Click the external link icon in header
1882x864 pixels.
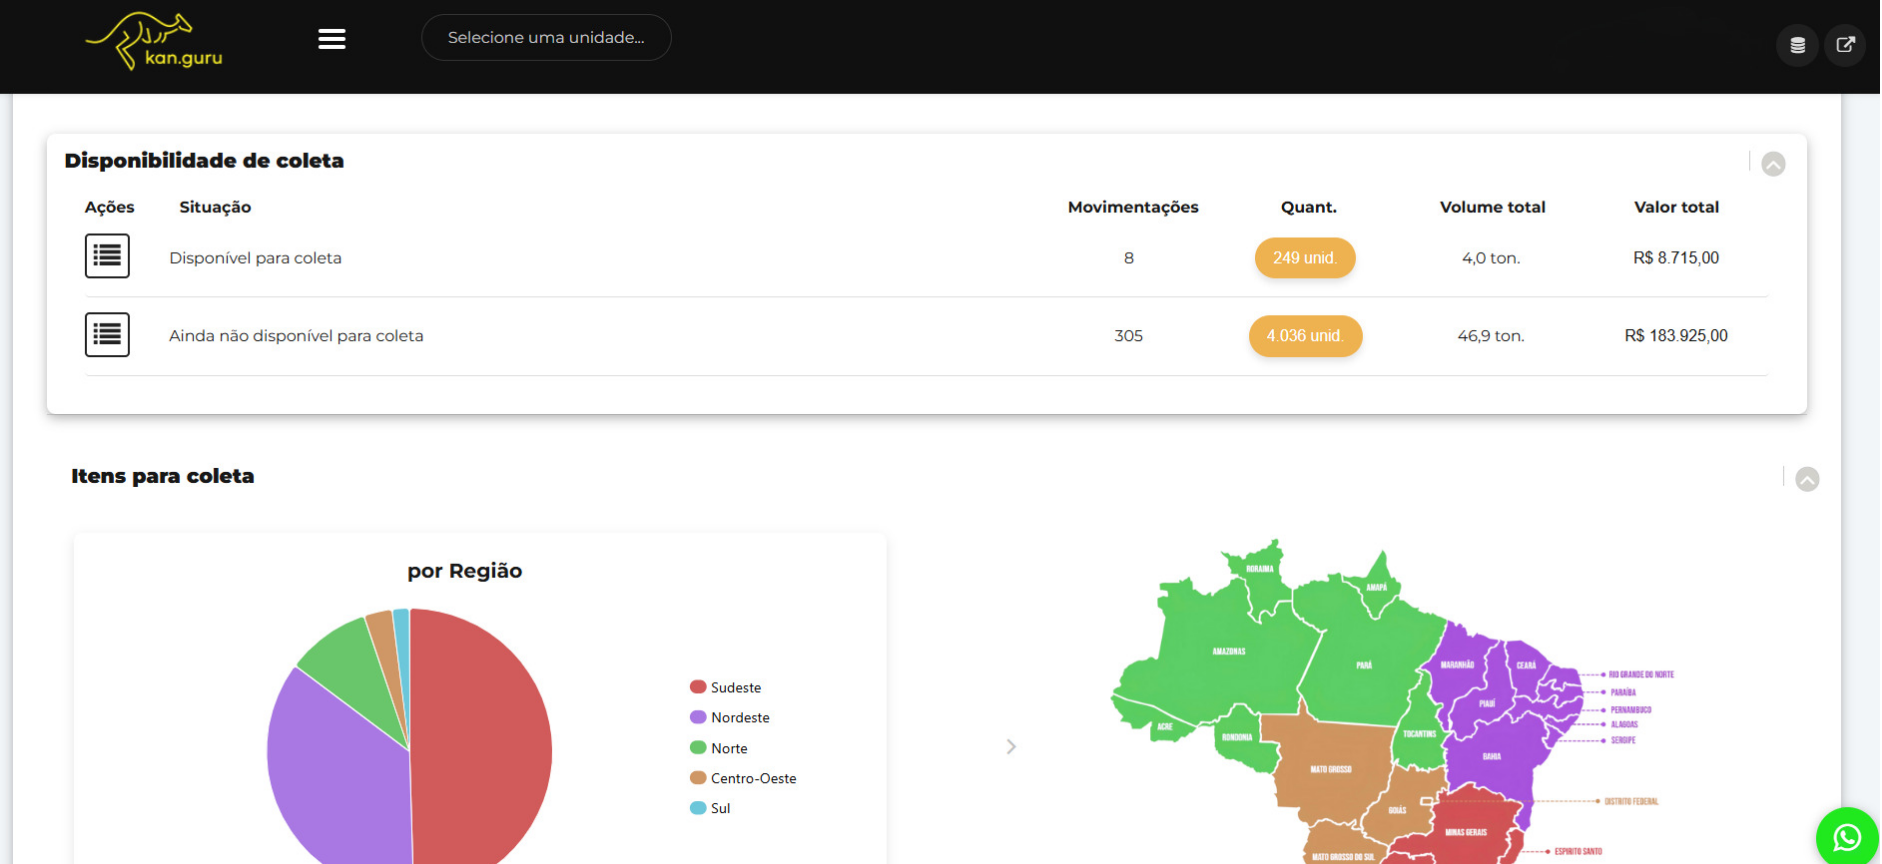click(x=1845, y=45)
